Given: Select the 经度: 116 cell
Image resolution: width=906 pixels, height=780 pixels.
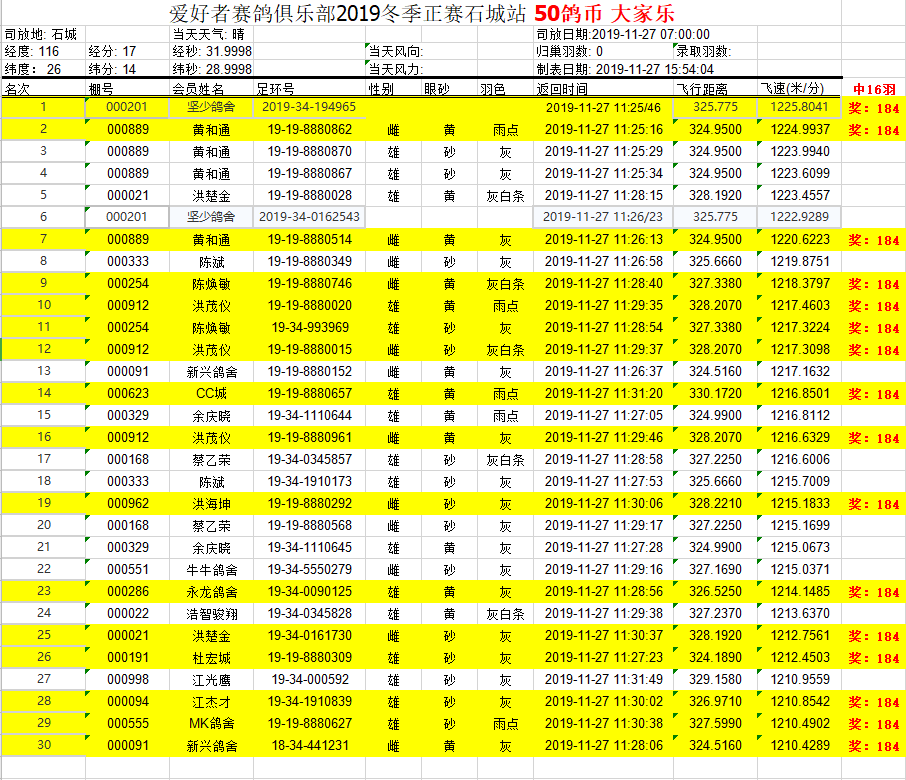Looking at the screenshot, I should coord(32,51).
